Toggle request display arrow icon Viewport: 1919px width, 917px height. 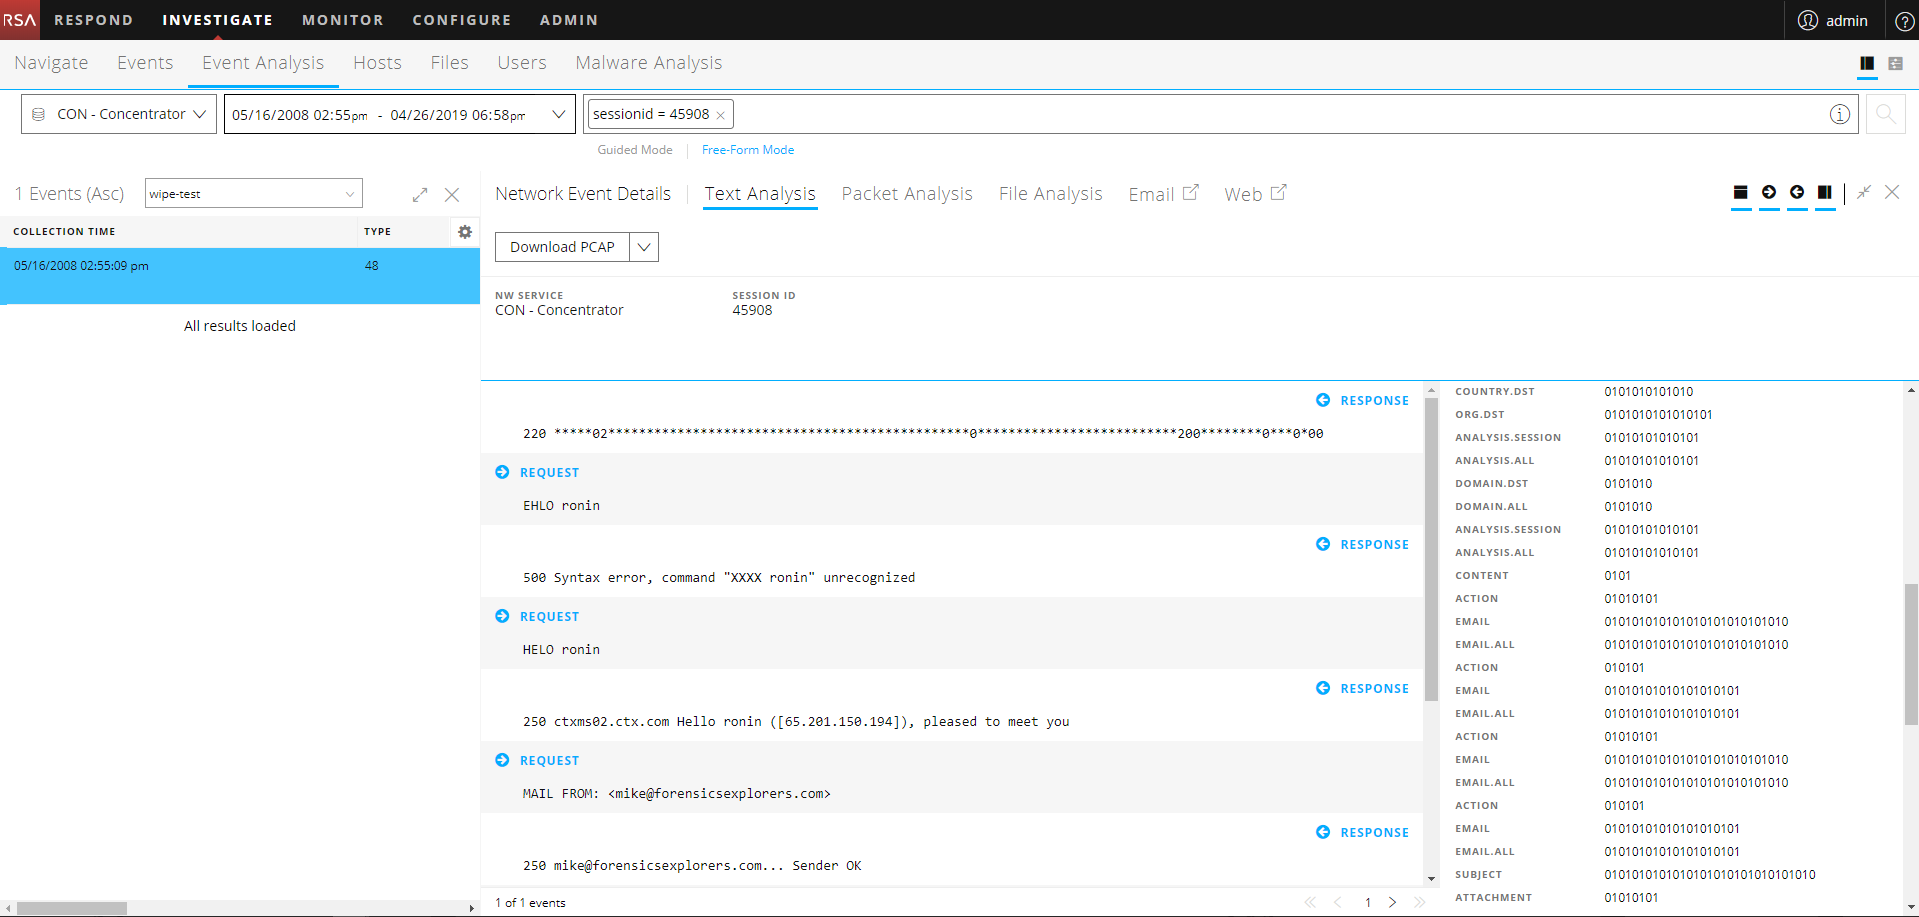[1768, 193]
